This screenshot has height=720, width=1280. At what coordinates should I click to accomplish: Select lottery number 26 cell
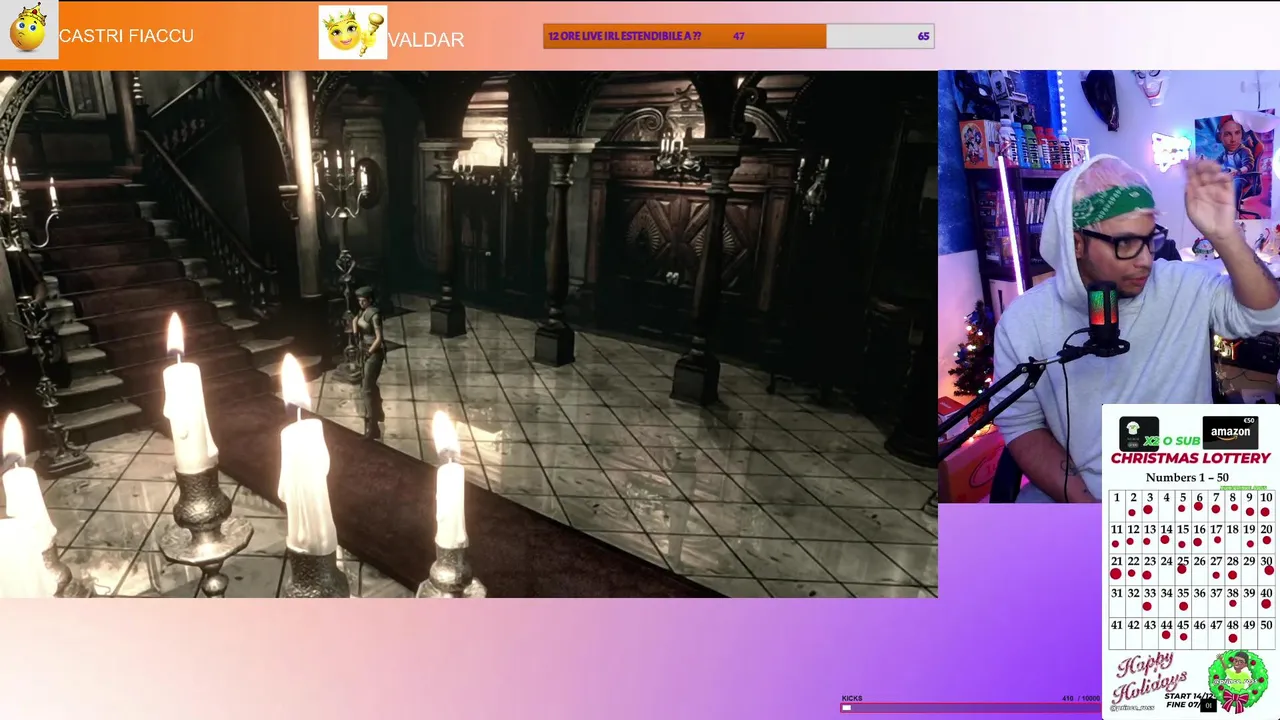click(x=1200, y=570)
